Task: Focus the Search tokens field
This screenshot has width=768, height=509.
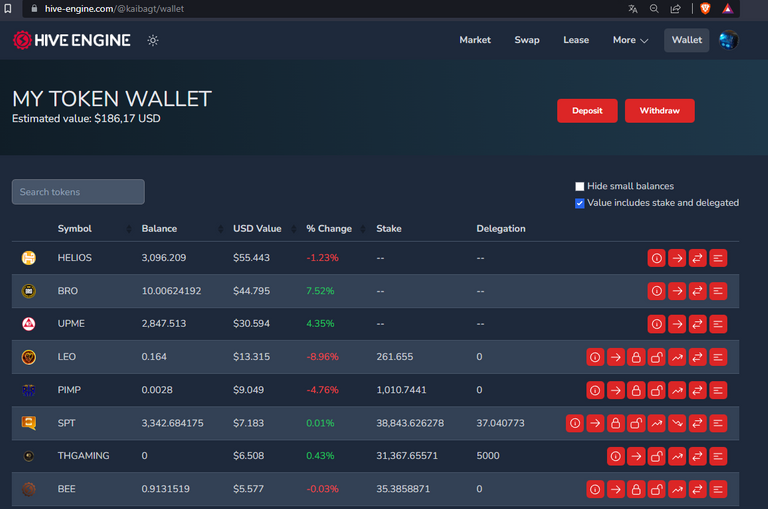Action: 78,192
